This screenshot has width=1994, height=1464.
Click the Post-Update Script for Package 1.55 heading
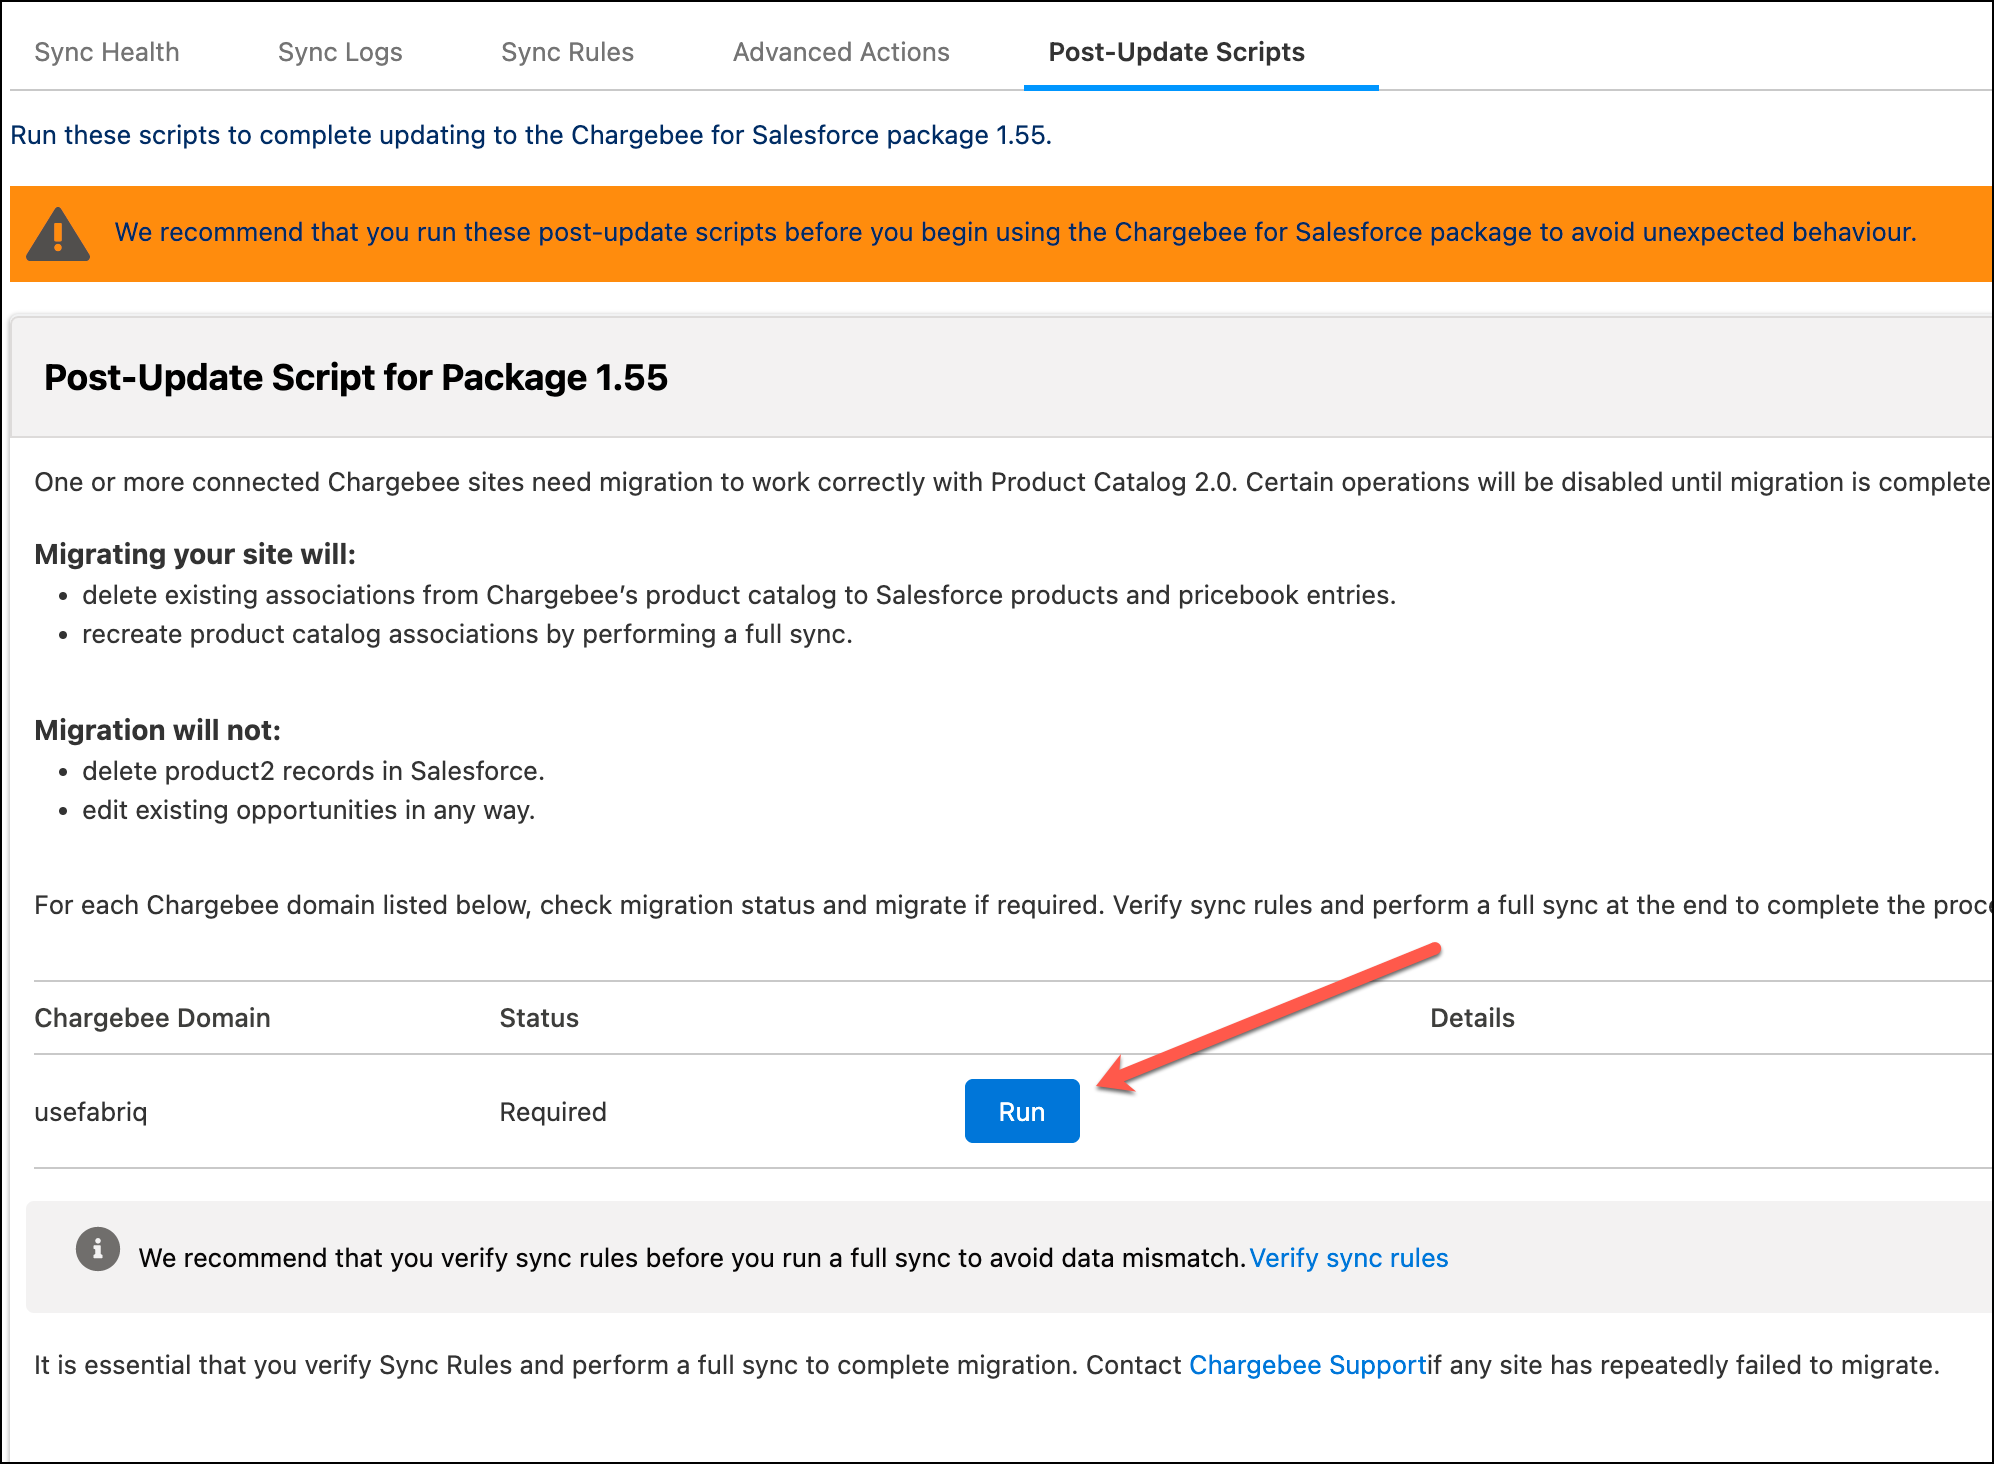click(x=356, y=378)
